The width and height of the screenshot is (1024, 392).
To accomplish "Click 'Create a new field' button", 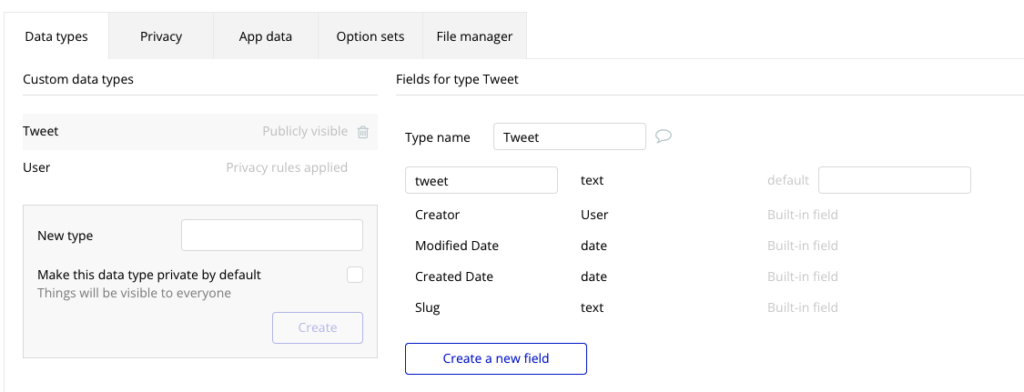I will point(496,359).
